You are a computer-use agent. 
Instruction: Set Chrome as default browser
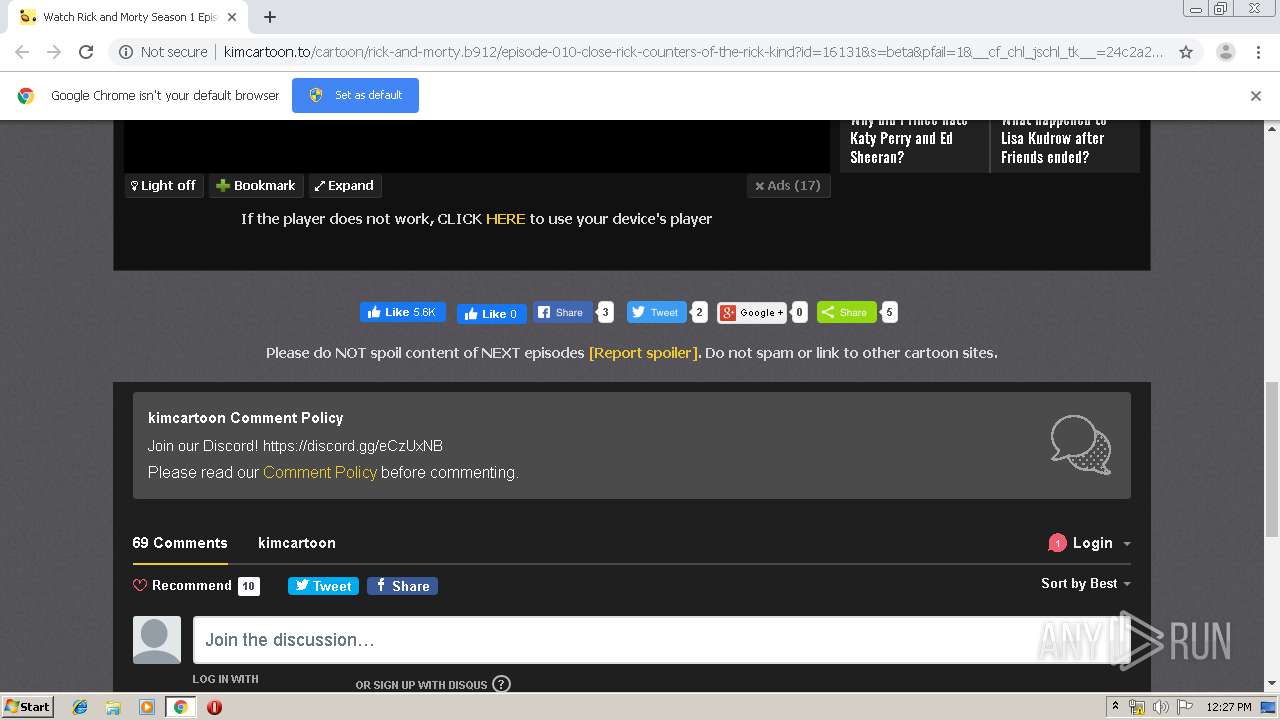point(355,95)
